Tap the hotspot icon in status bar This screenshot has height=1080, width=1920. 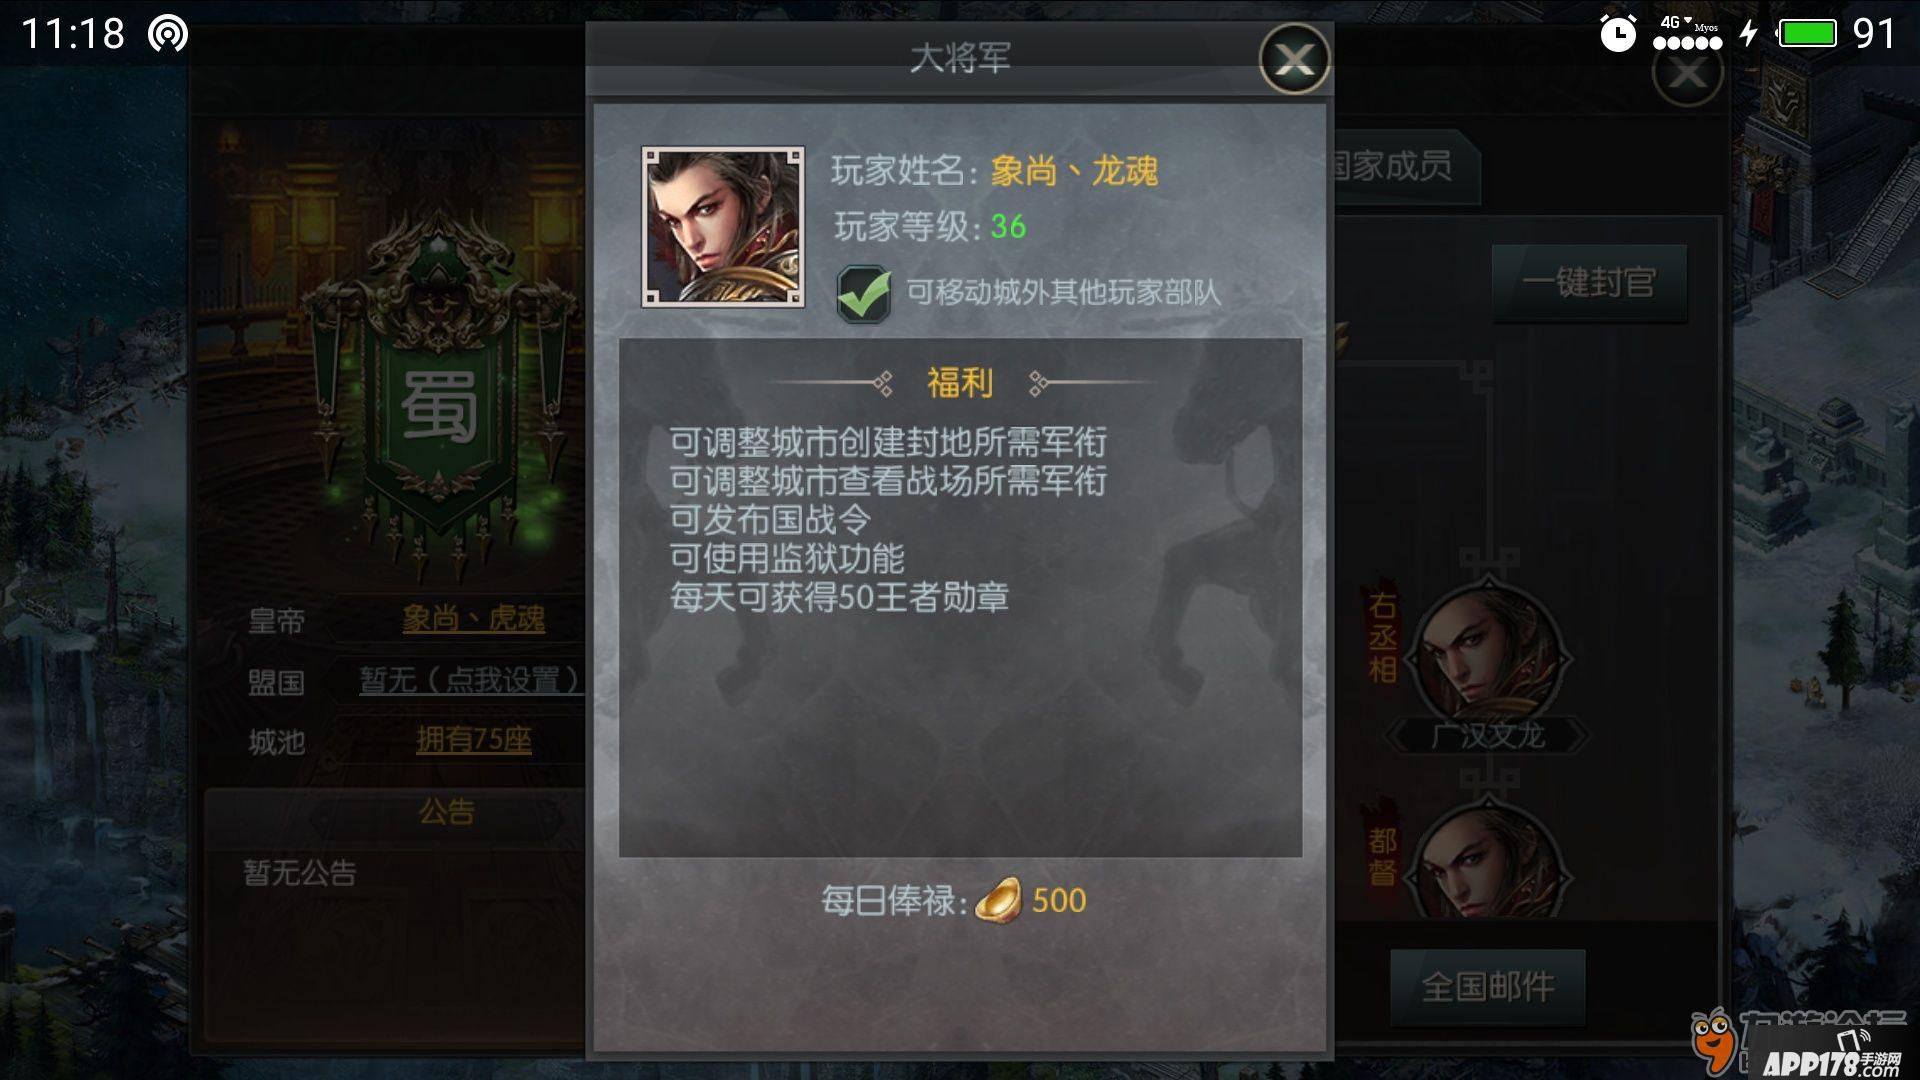tap(167, 34)
